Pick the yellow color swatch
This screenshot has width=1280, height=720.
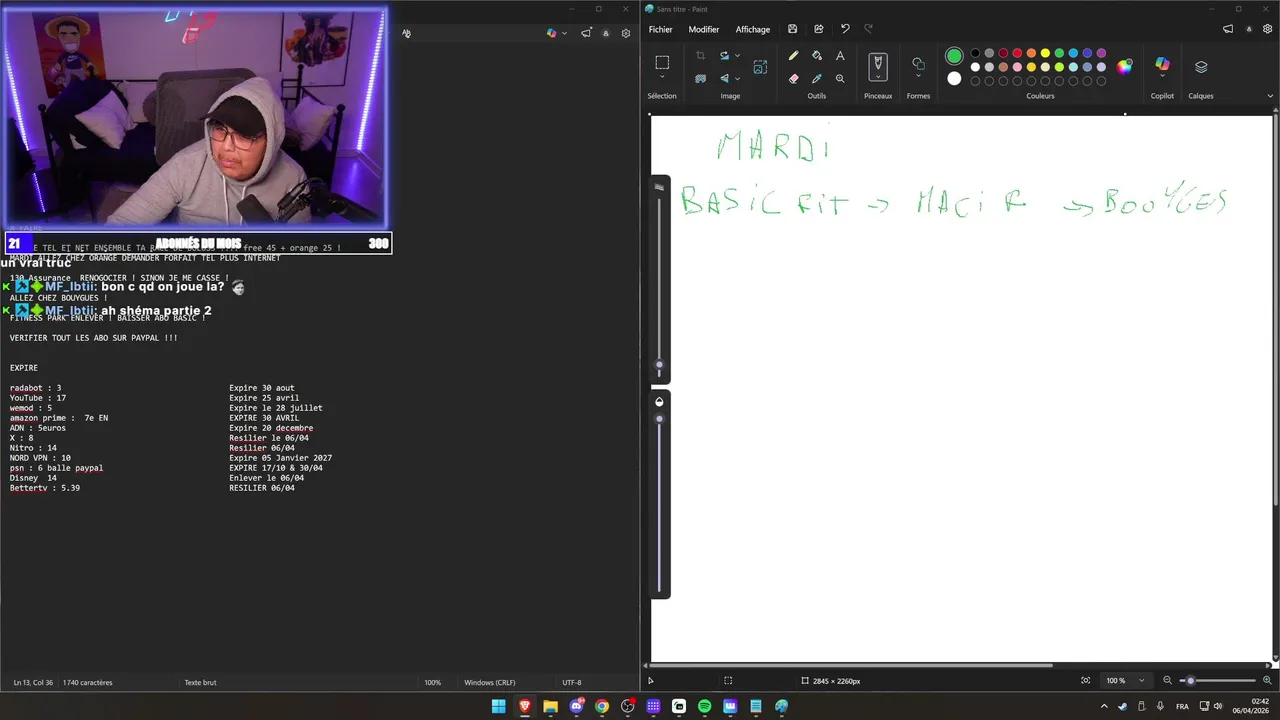[x=1045, y=53]
